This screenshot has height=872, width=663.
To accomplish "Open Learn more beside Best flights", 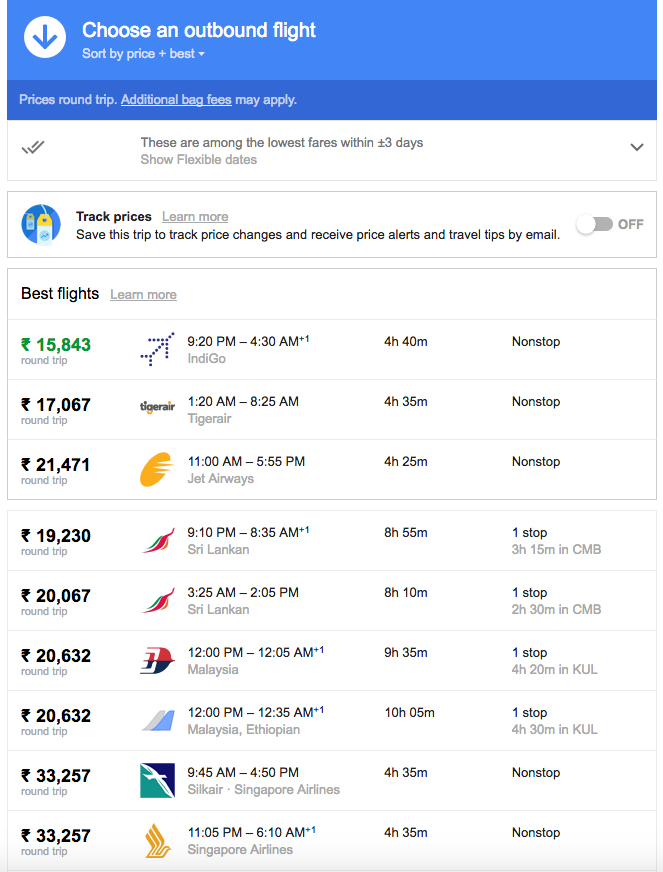I will [x=144, y=295].
